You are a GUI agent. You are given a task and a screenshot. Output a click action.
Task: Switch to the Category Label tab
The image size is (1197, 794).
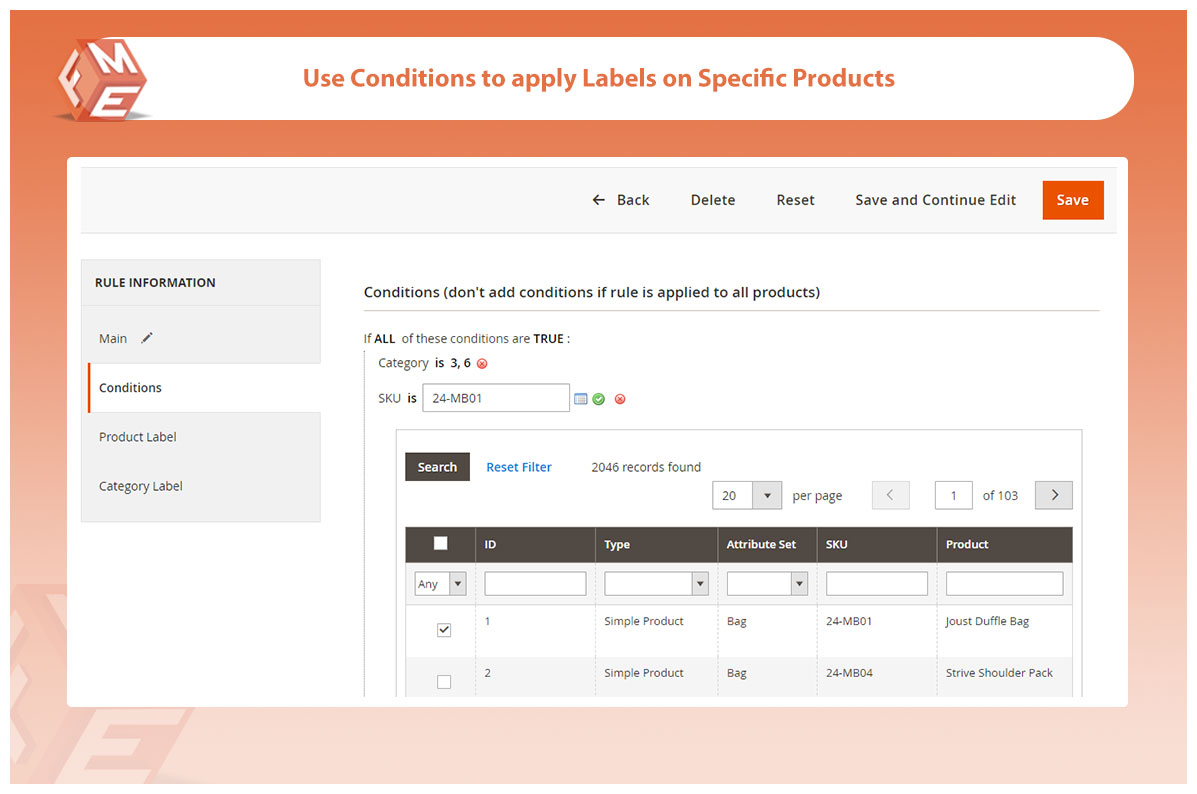click(x=141, y=486)
